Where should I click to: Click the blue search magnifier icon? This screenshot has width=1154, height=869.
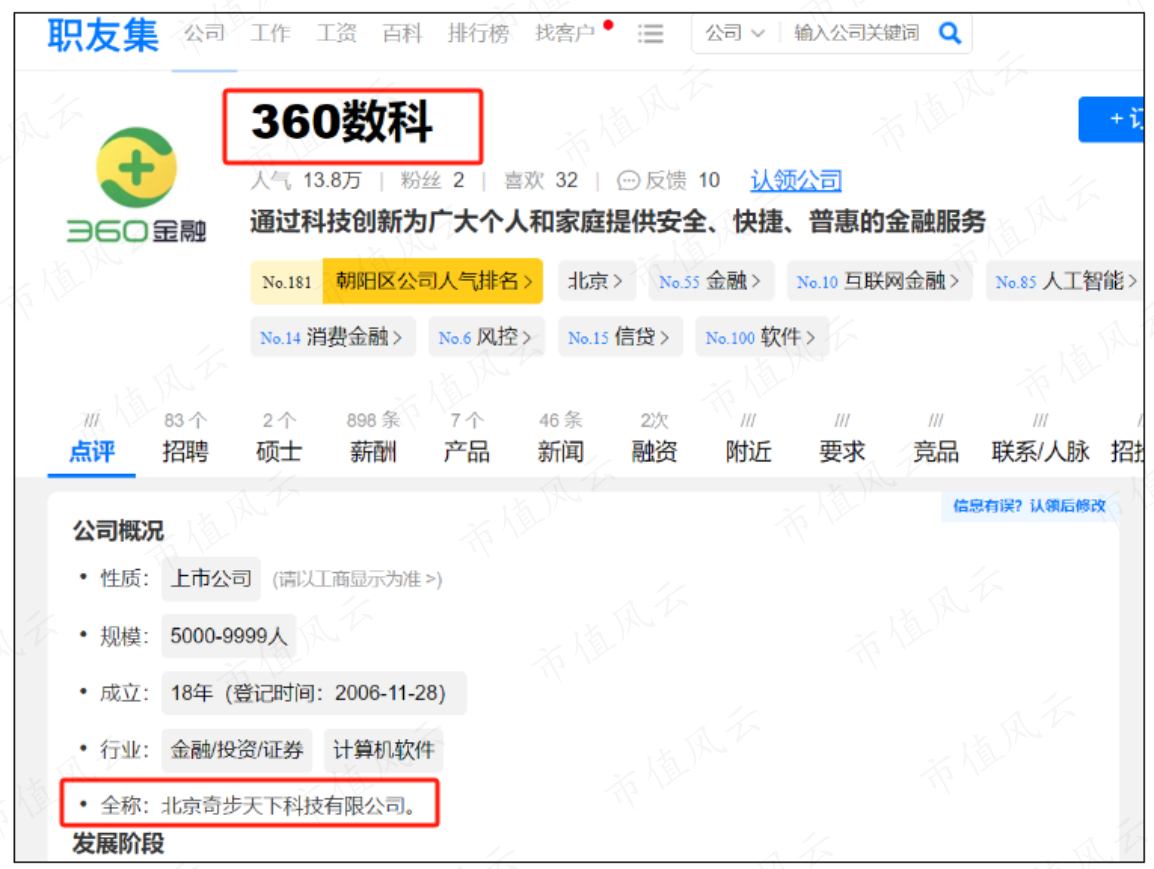949,33
